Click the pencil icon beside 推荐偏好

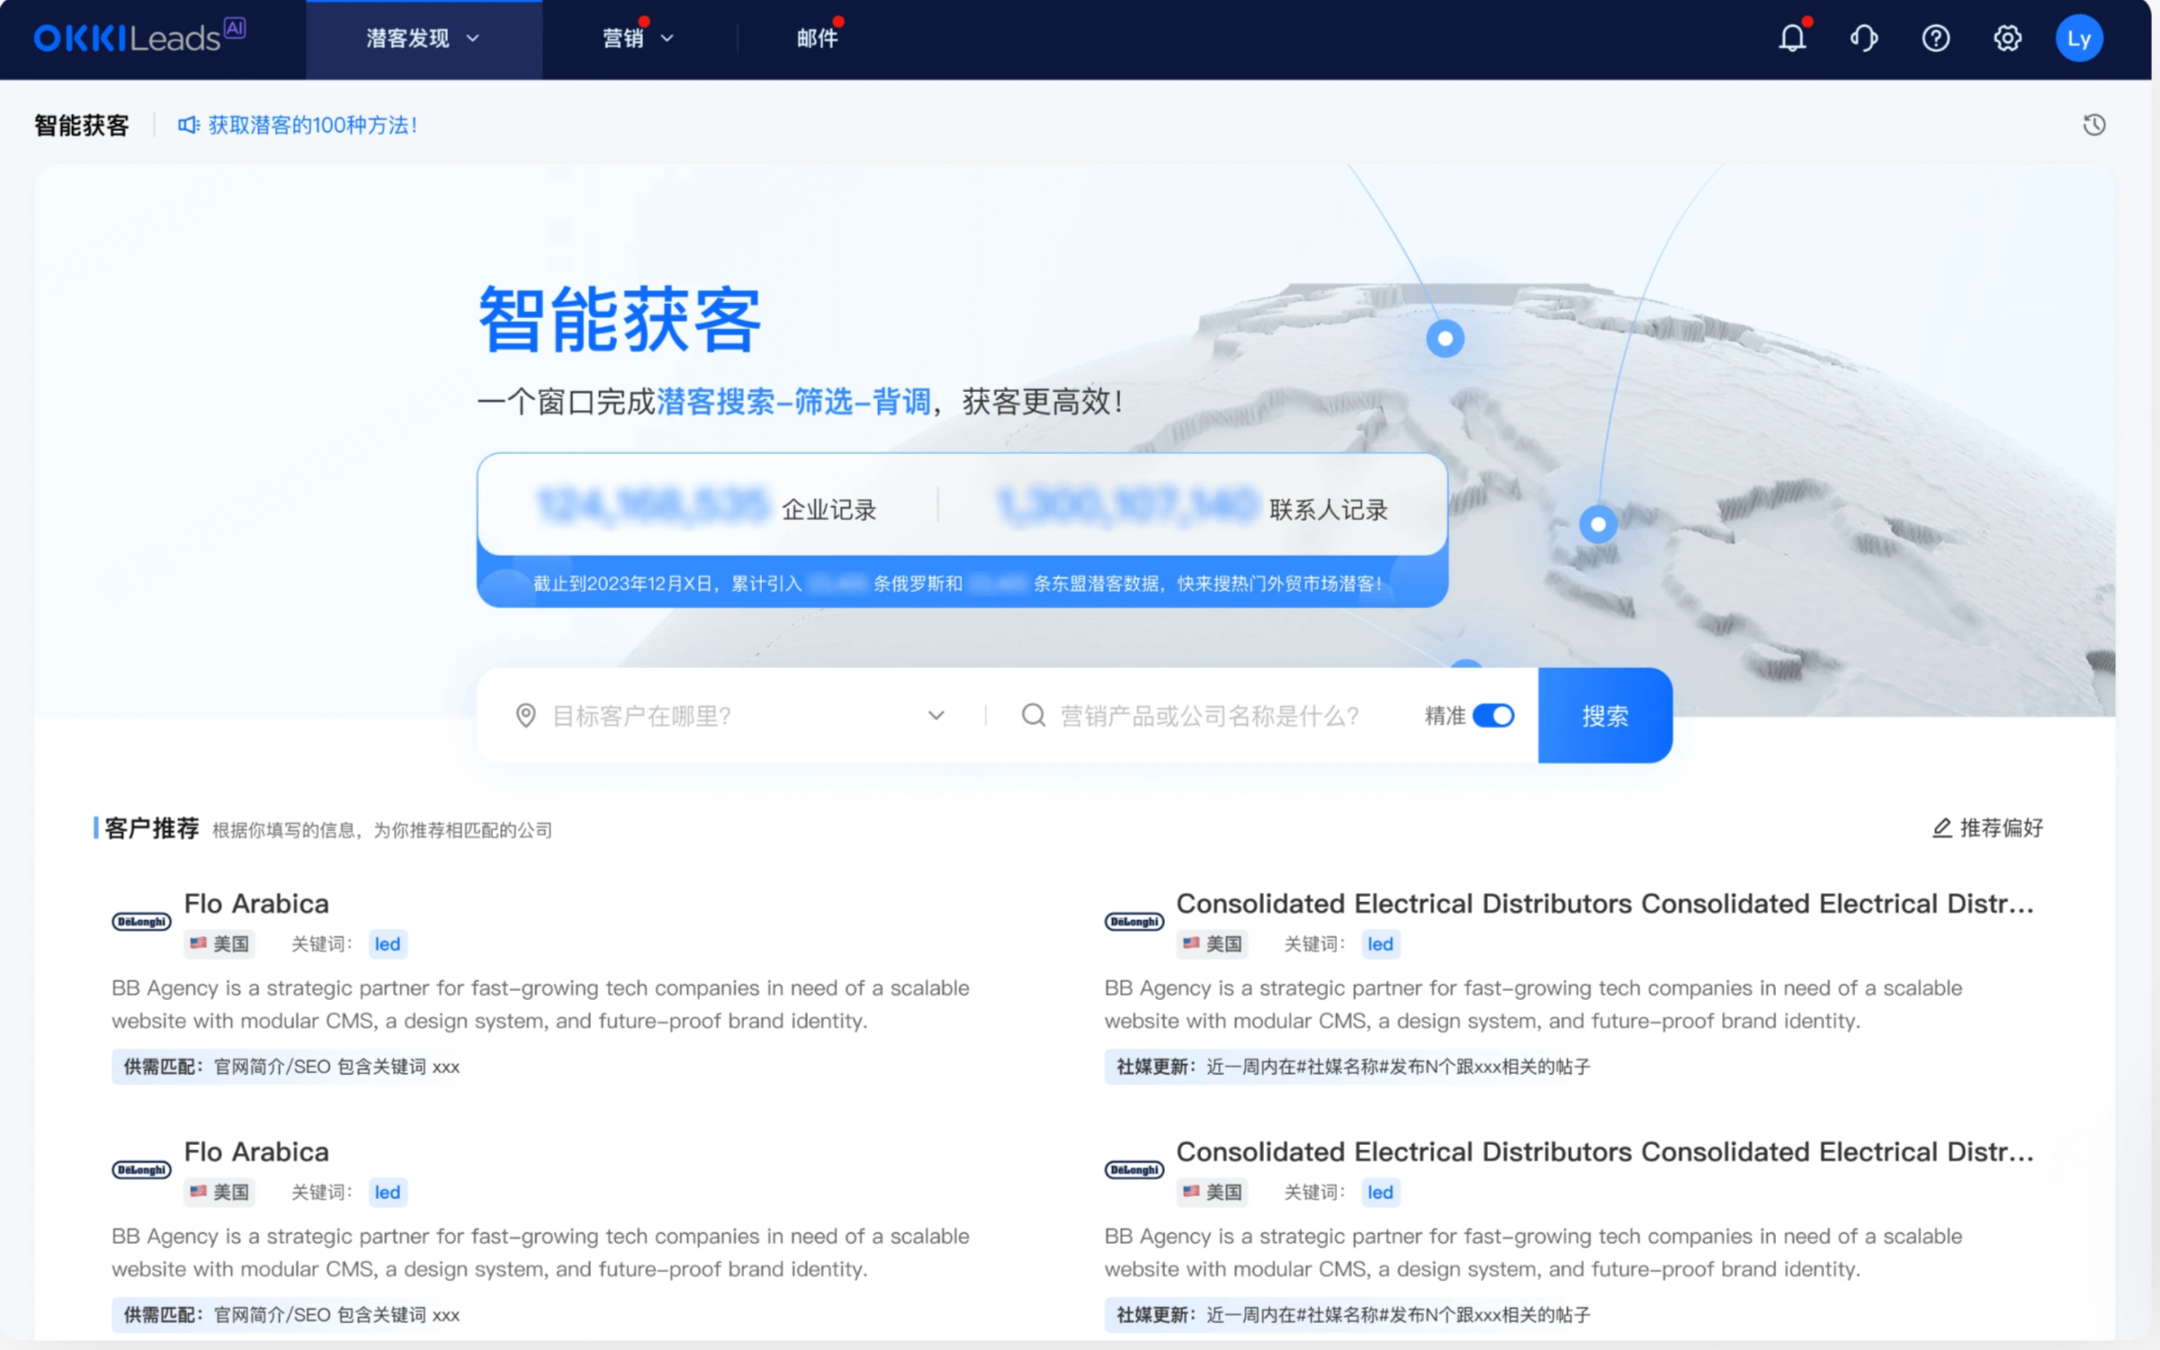1941,828
